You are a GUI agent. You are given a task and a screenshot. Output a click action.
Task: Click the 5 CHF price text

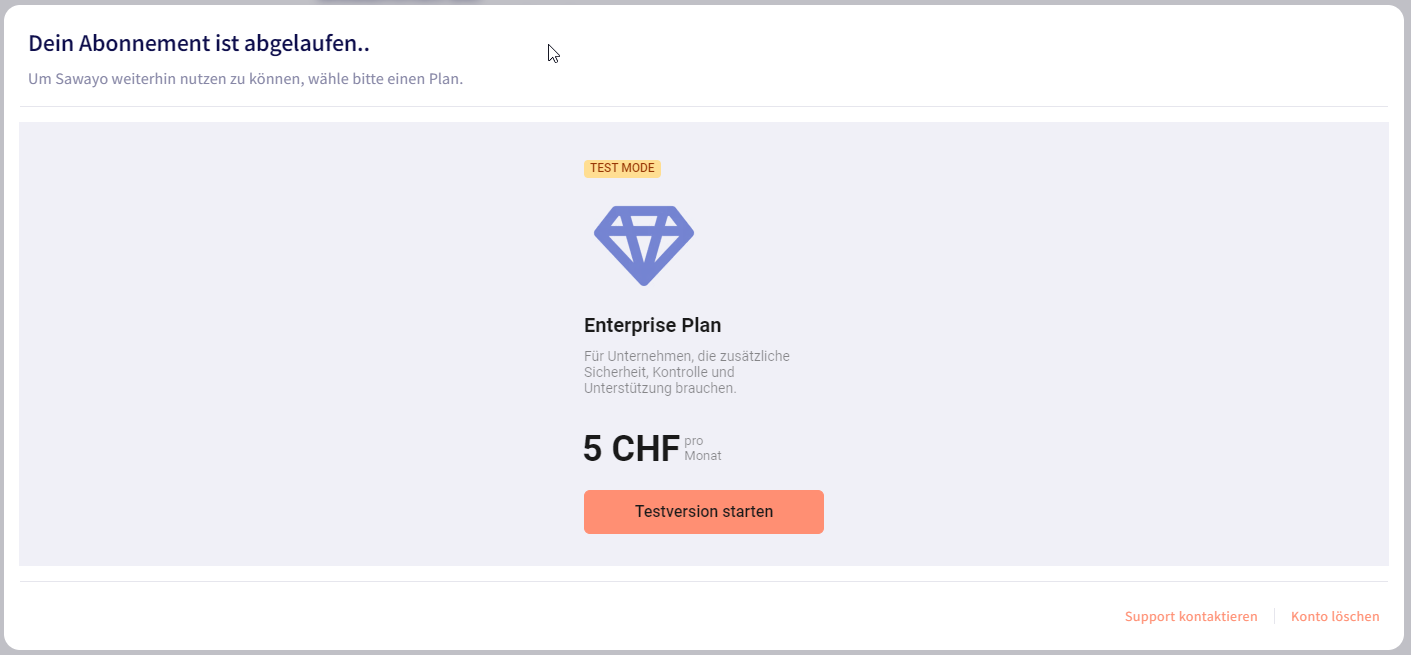click(632, 449)
